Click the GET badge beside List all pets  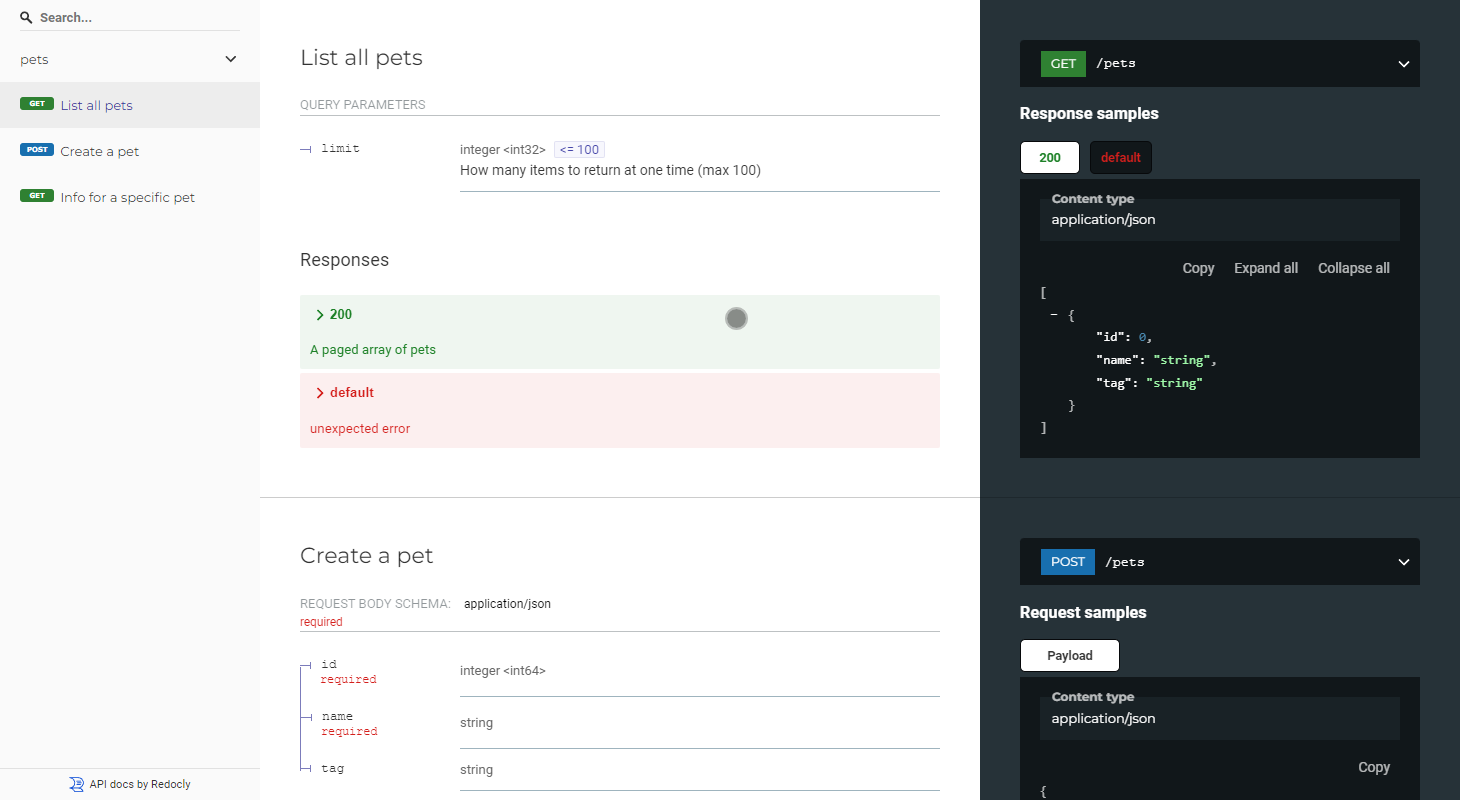[37, 103]
